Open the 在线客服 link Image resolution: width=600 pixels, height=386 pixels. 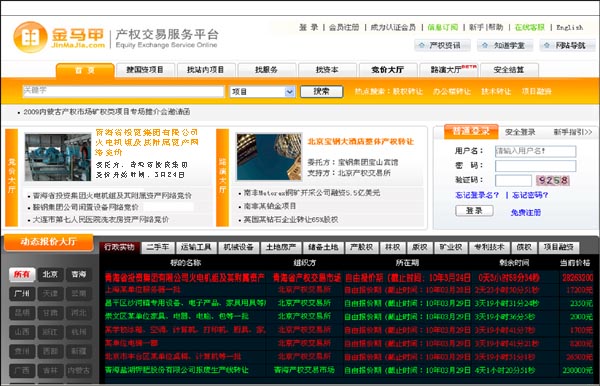coord(530,27)
